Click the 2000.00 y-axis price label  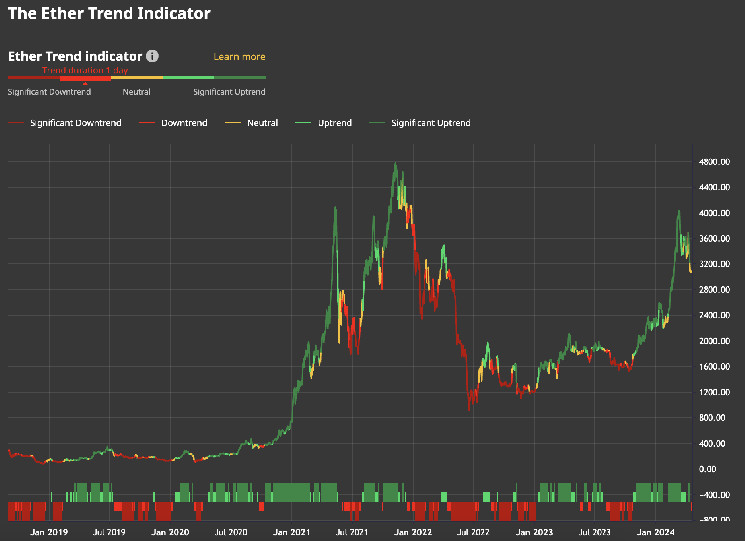tap(714, 341)
